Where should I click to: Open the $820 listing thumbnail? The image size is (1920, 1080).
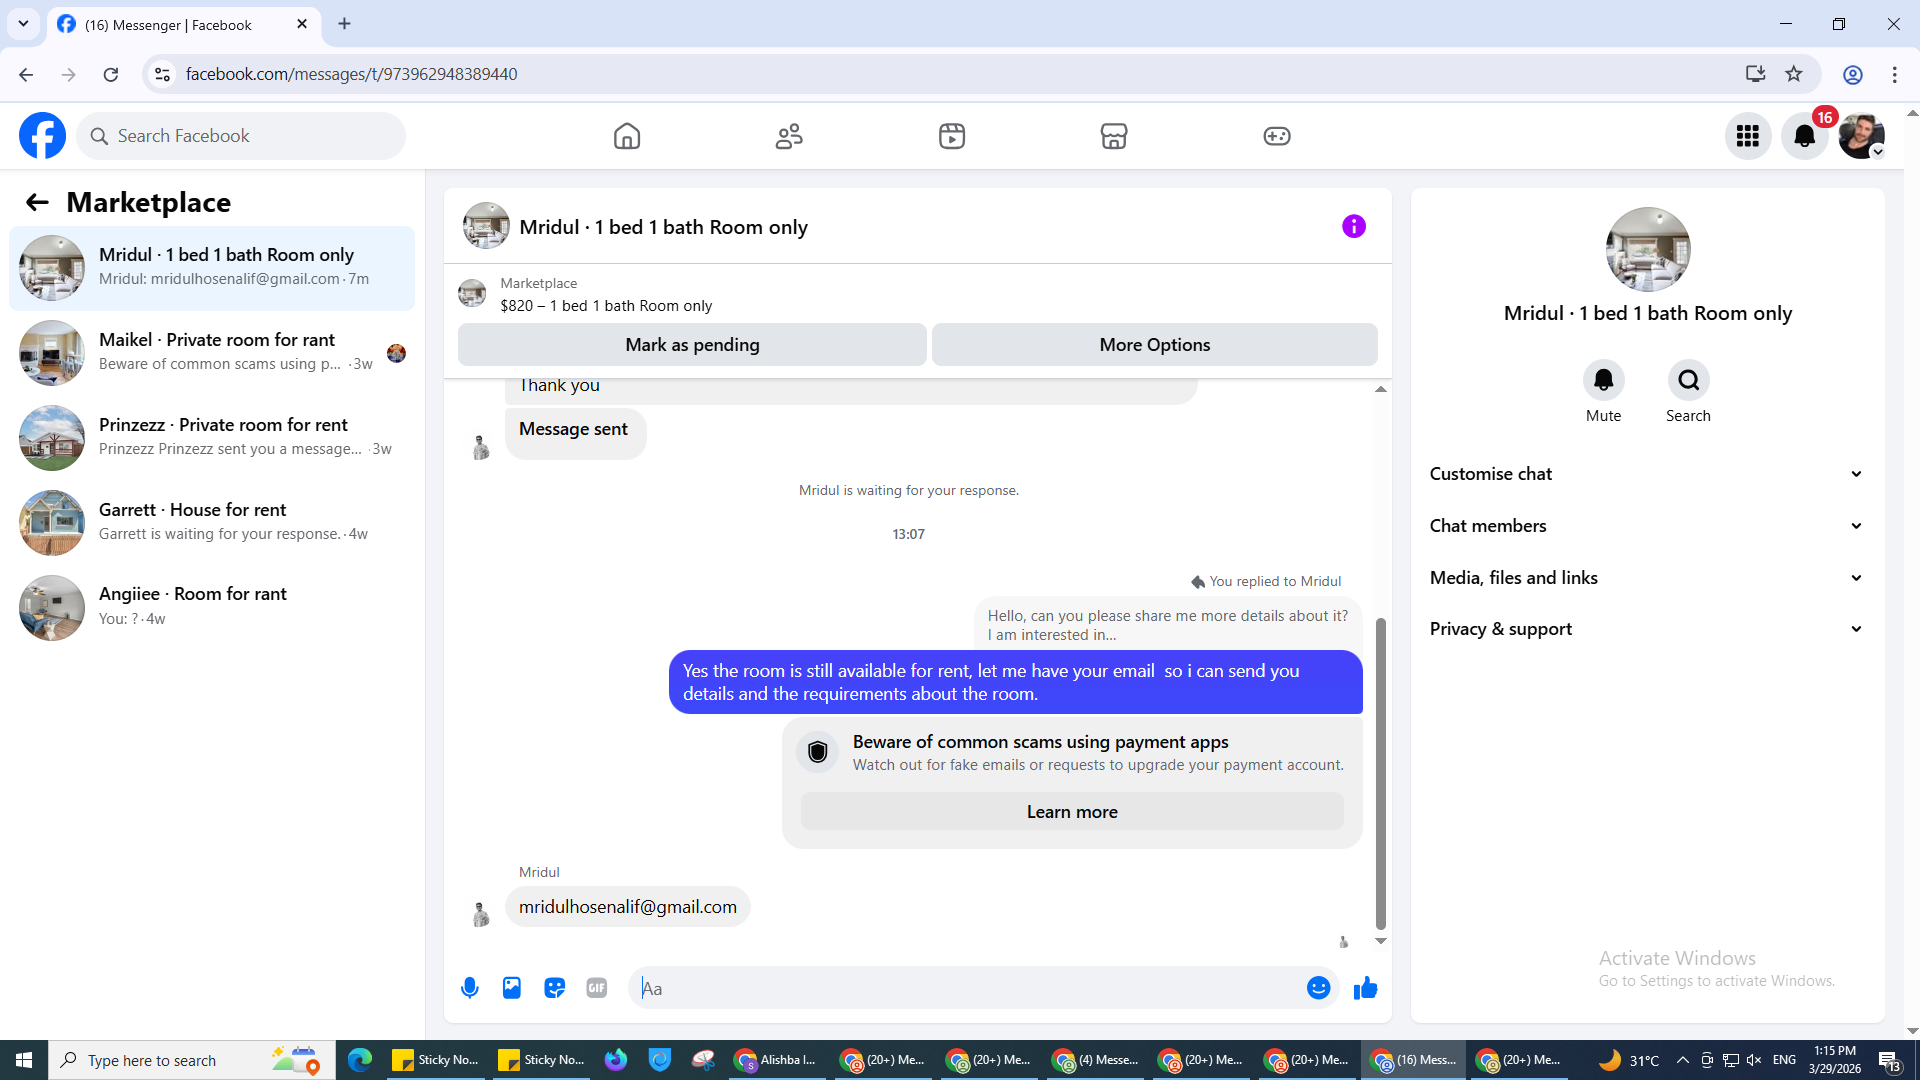(472, 294)
